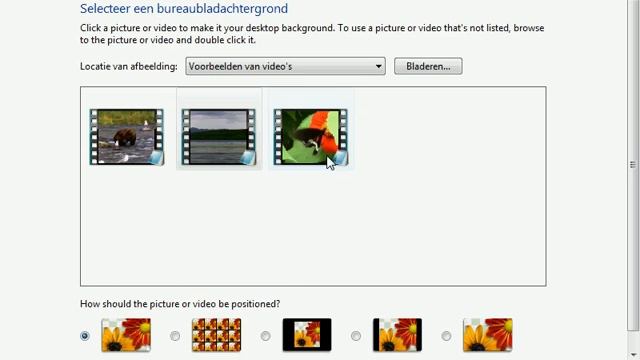Click the 'Locatie van afbeelding:' label
Screen dimensions: 640x360
[129, 67]
